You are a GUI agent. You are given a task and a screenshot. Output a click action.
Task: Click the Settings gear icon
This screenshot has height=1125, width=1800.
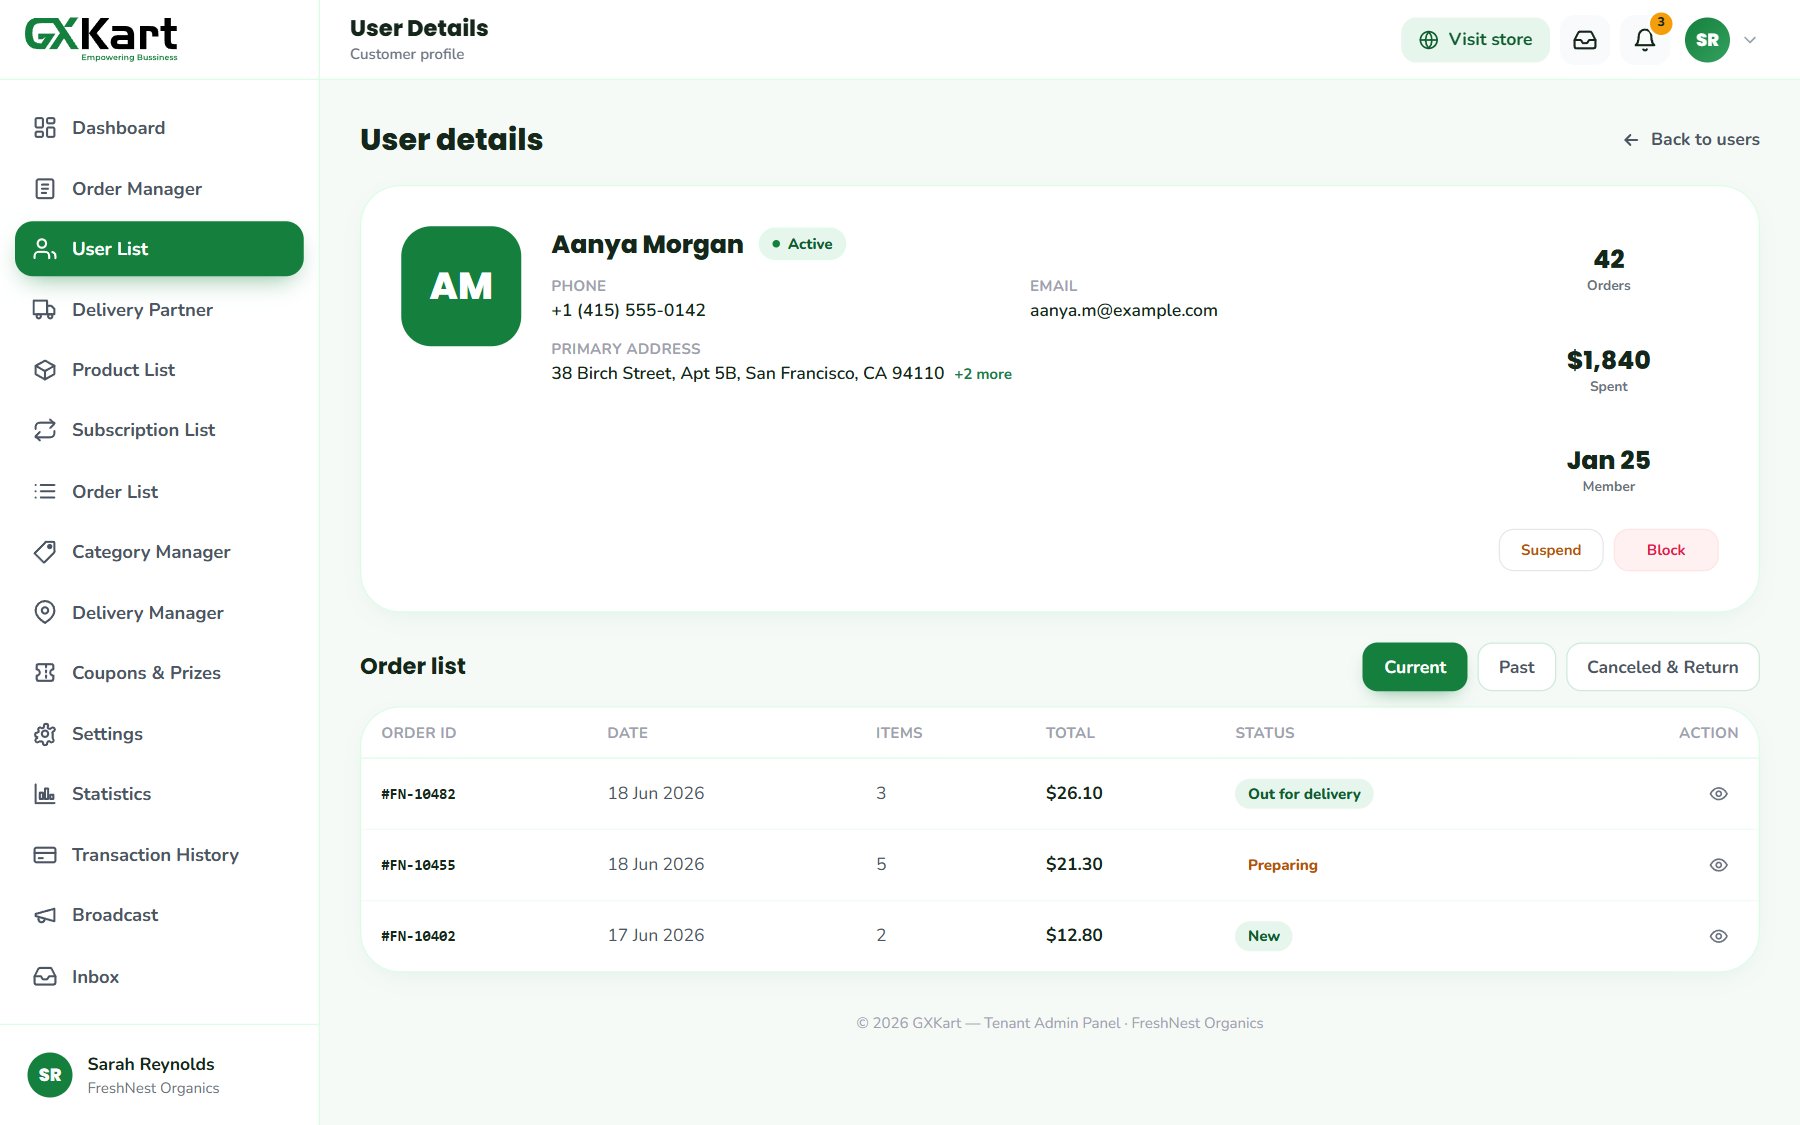point(45,734)
